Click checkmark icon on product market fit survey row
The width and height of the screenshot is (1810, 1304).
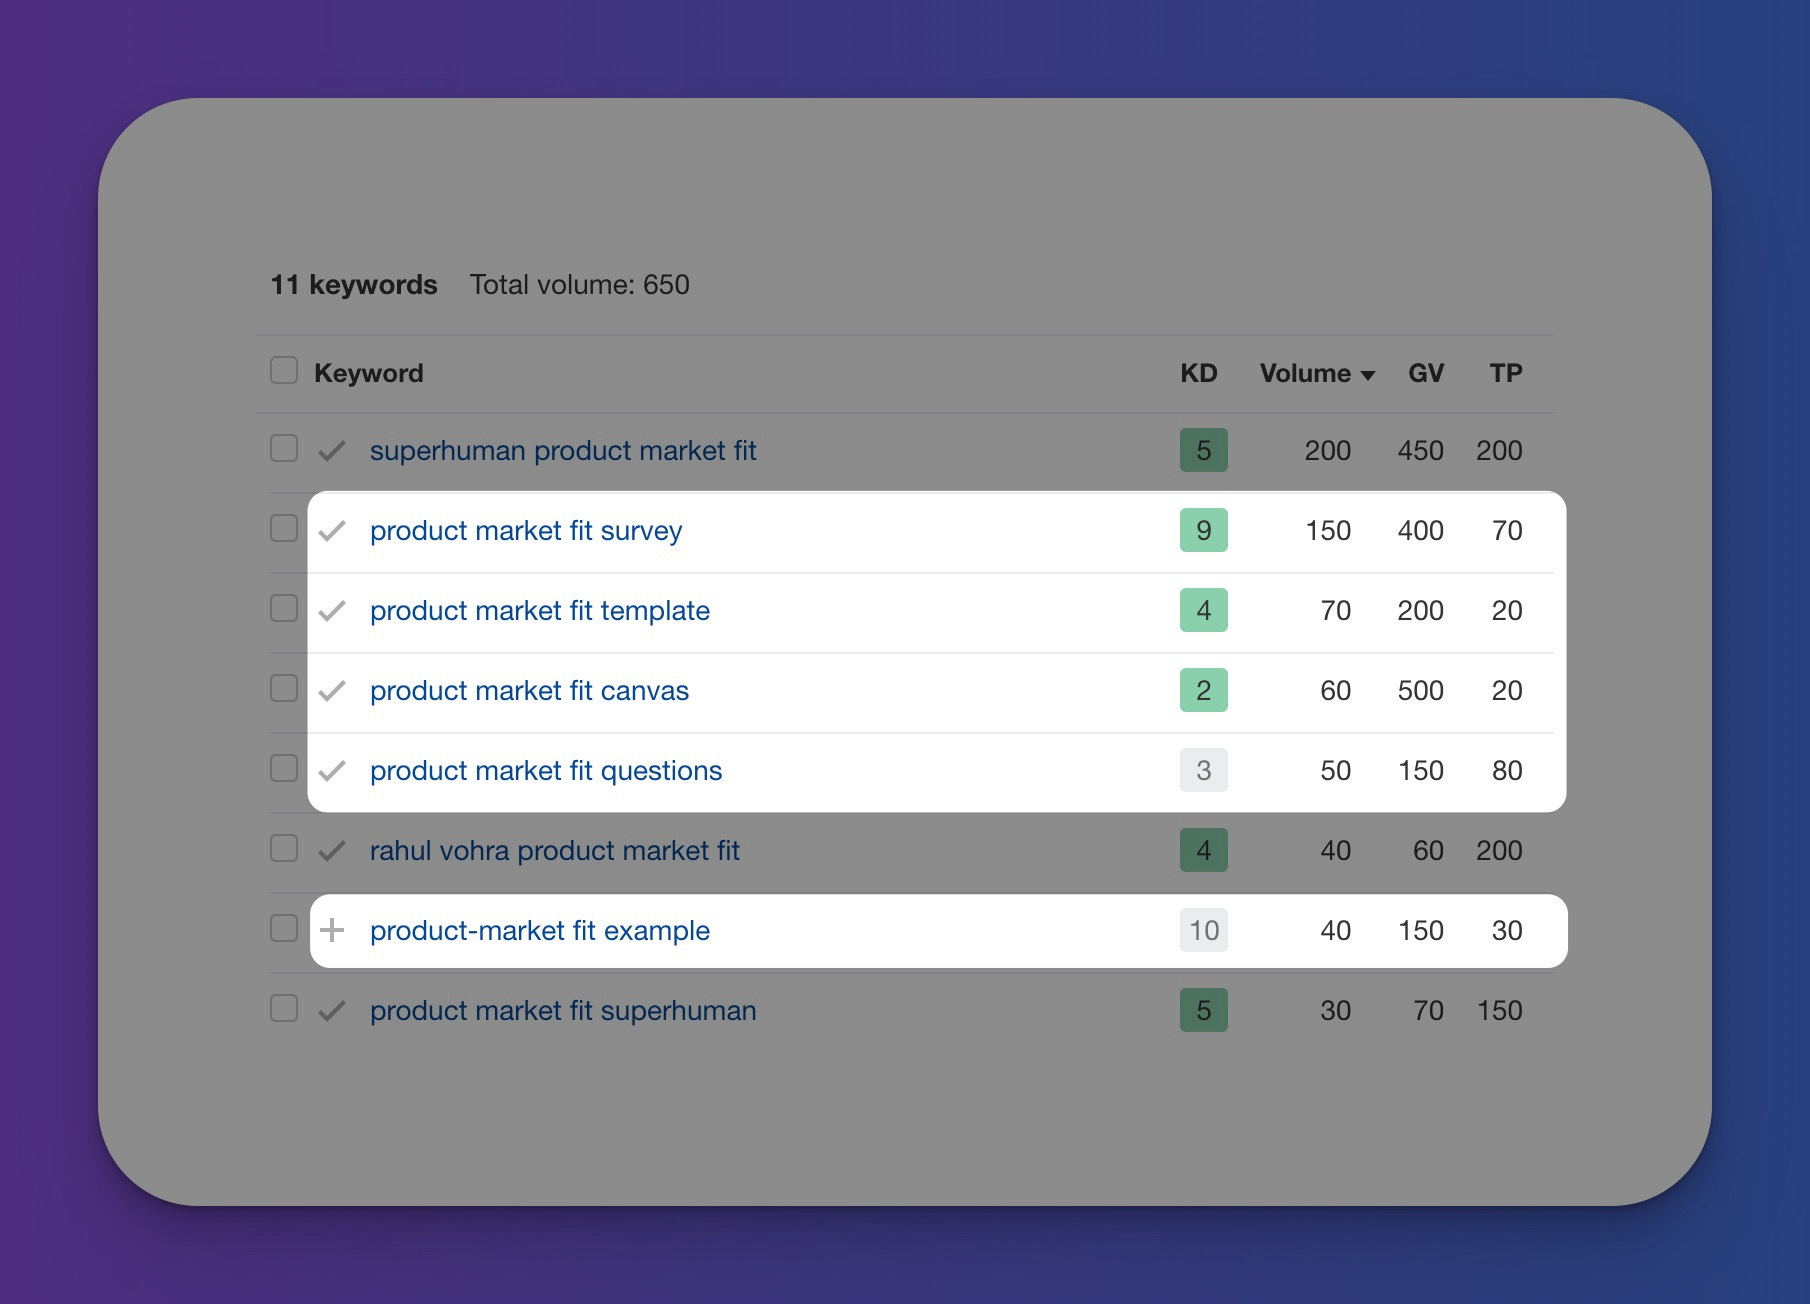point(332,531)
